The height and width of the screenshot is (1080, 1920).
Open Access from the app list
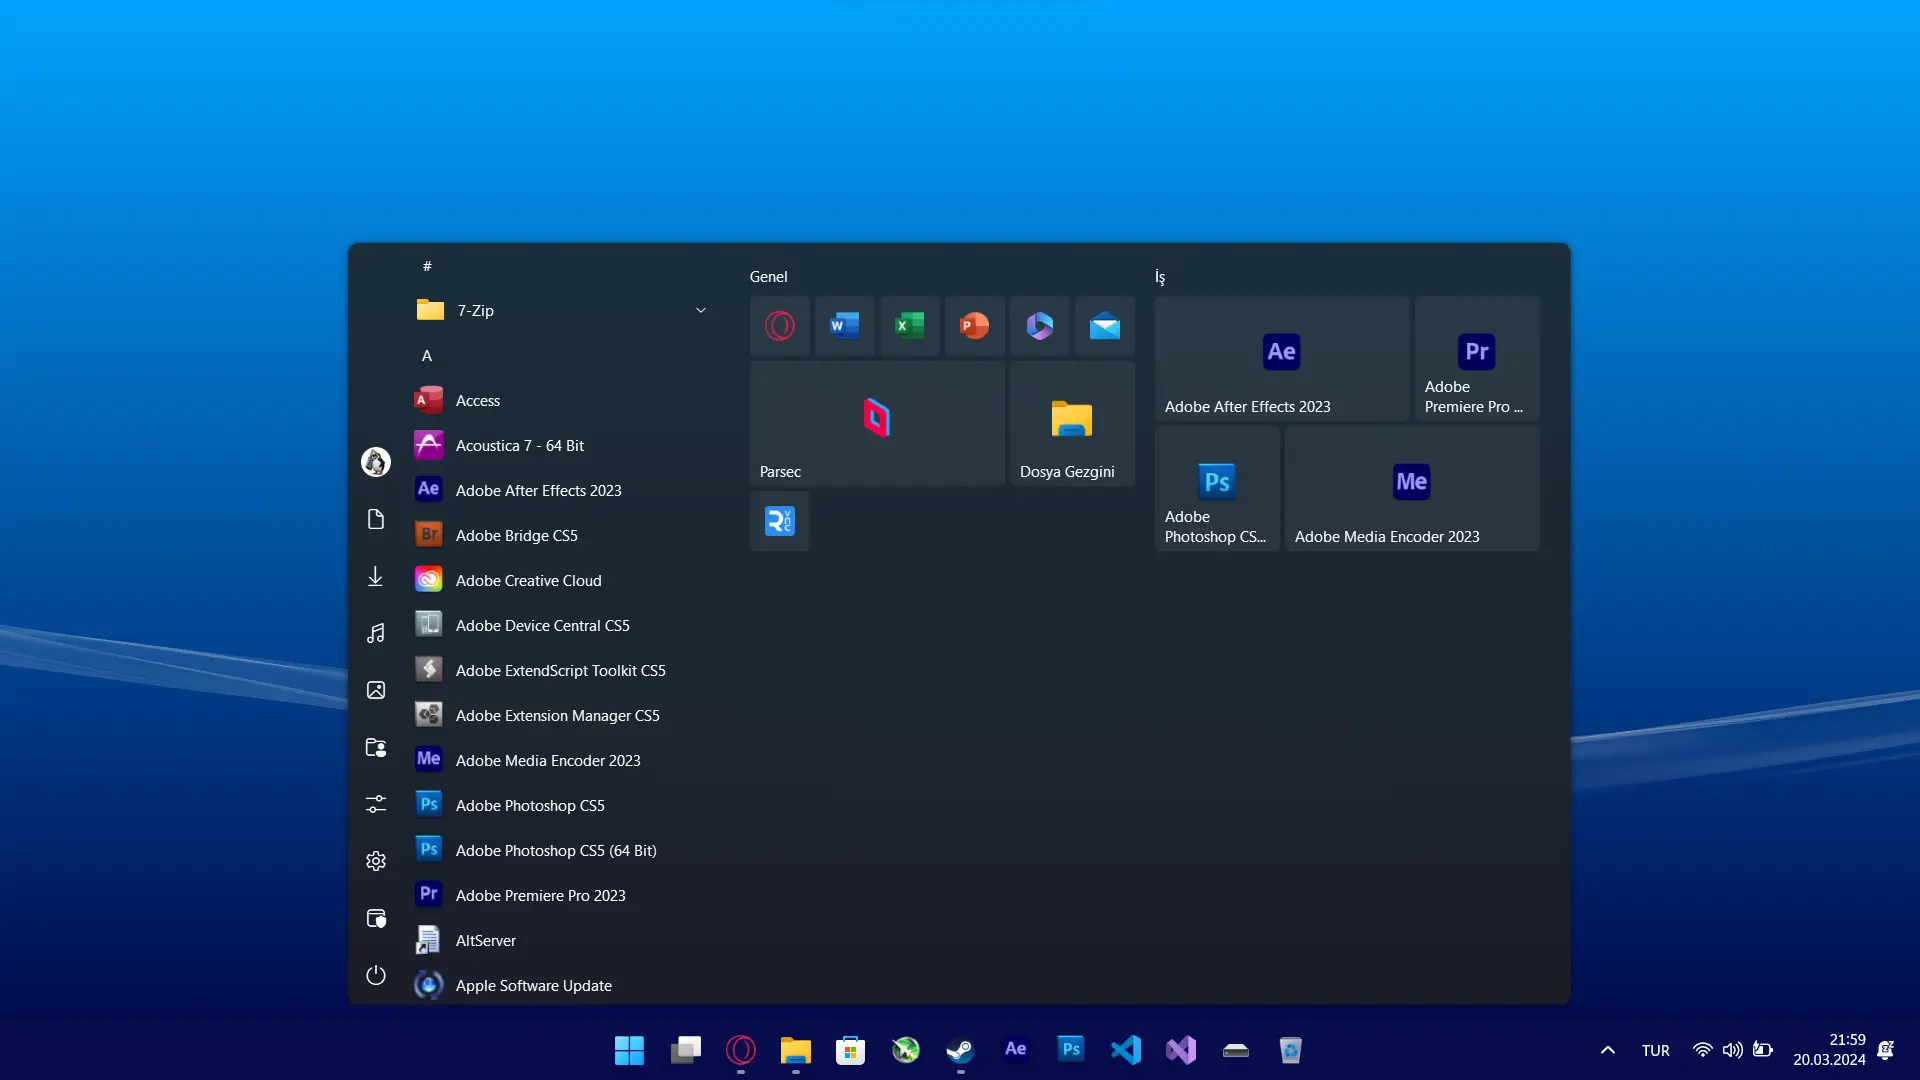coord(563,400)
